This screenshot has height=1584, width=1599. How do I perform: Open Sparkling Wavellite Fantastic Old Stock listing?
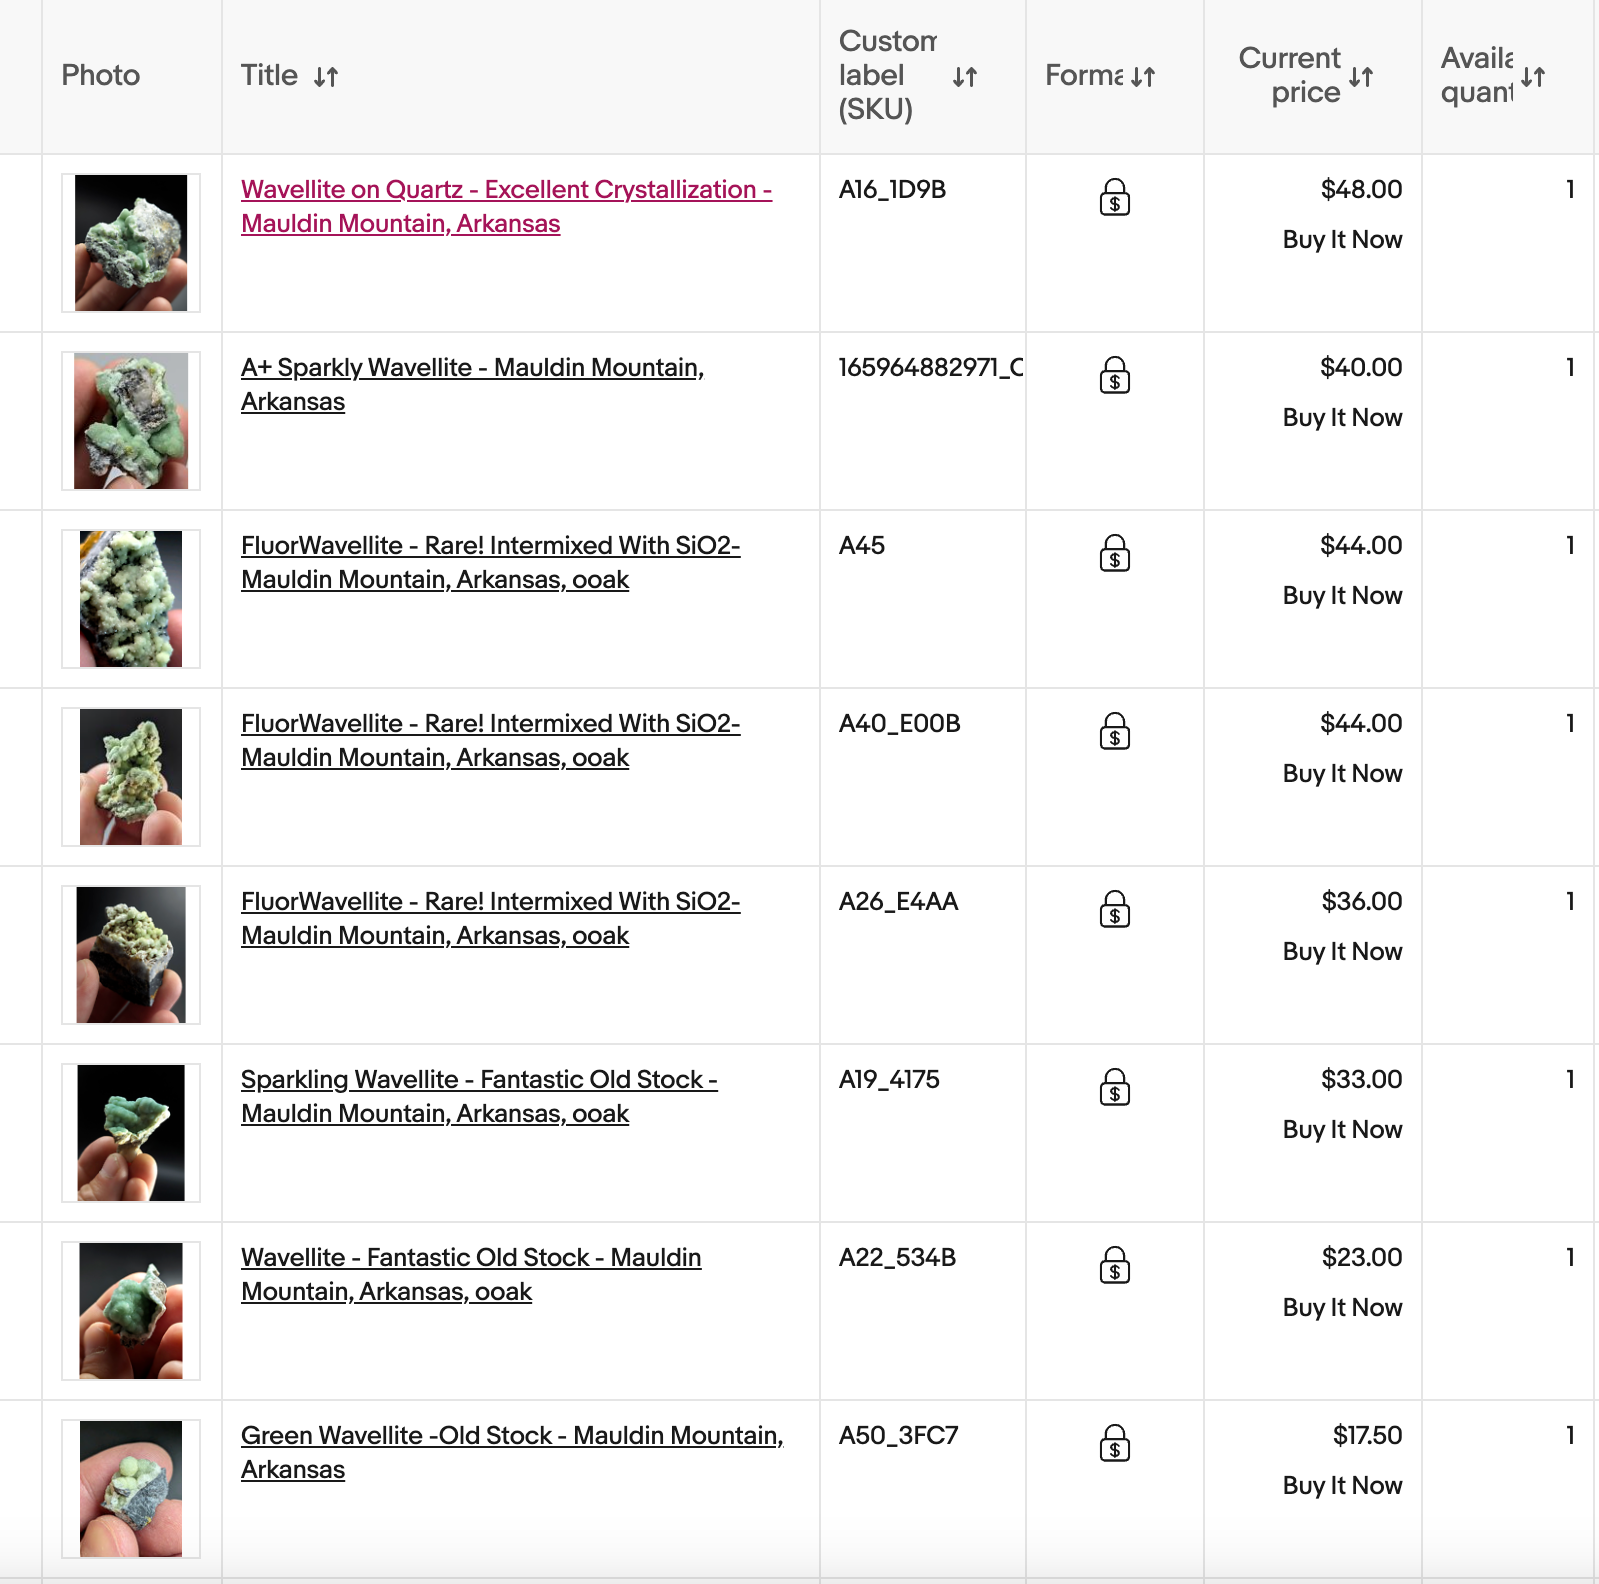coord(478,1080)
